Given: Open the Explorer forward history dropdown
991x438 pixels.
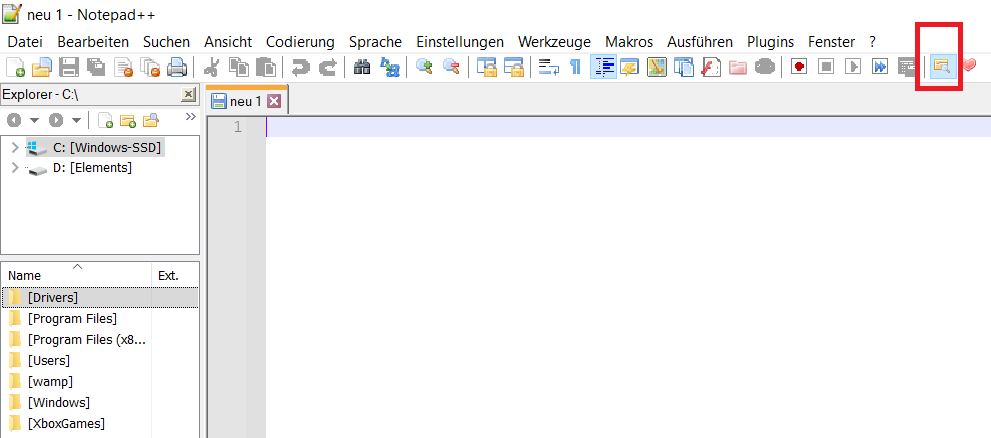Looking at the screenshot, I should (76, 119).
